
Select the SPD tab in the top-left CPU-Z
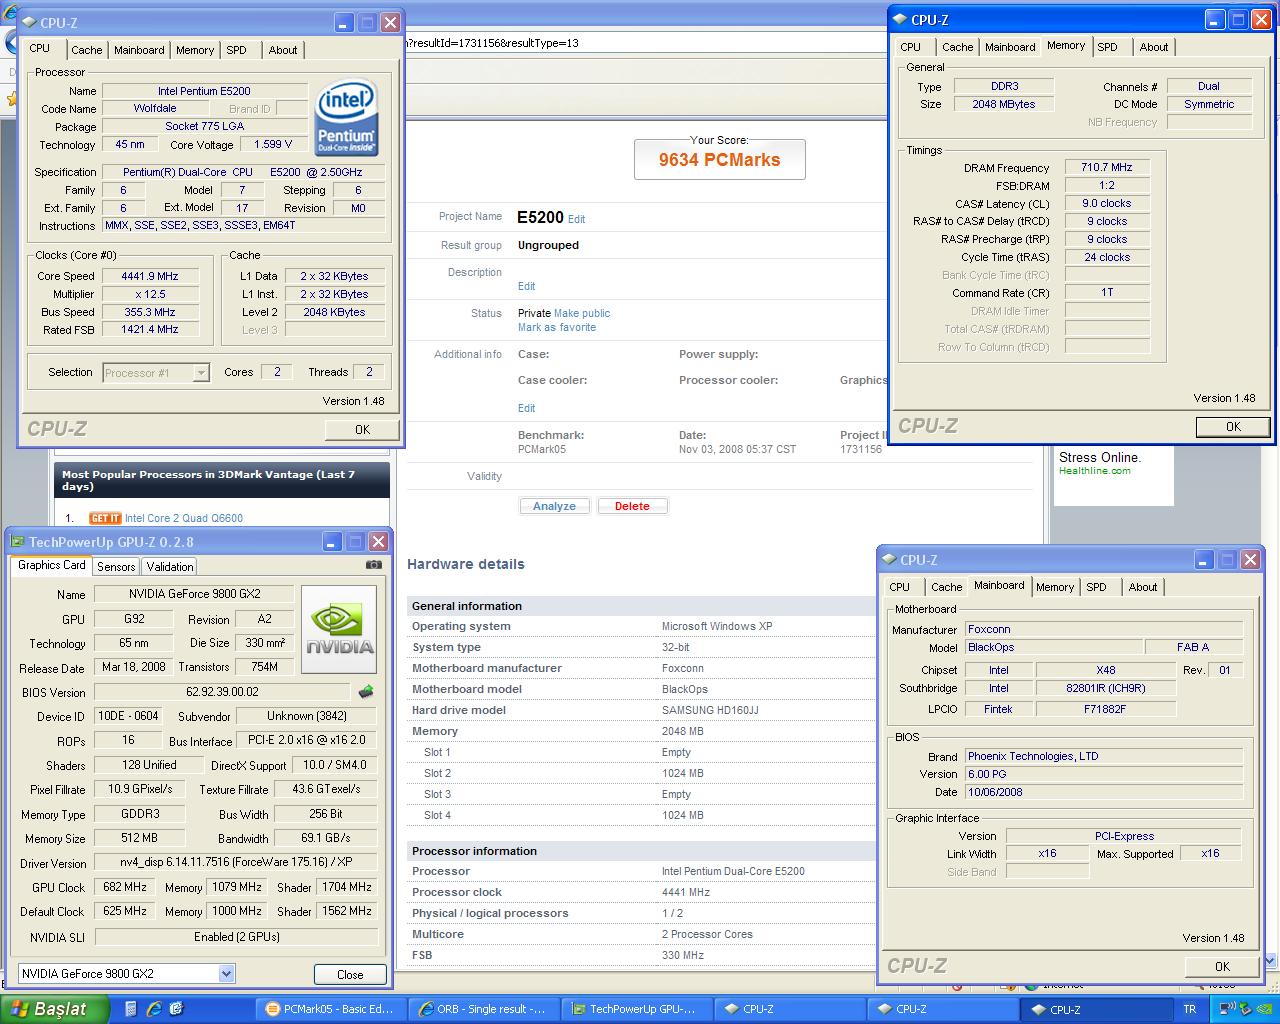coord(236,50)
